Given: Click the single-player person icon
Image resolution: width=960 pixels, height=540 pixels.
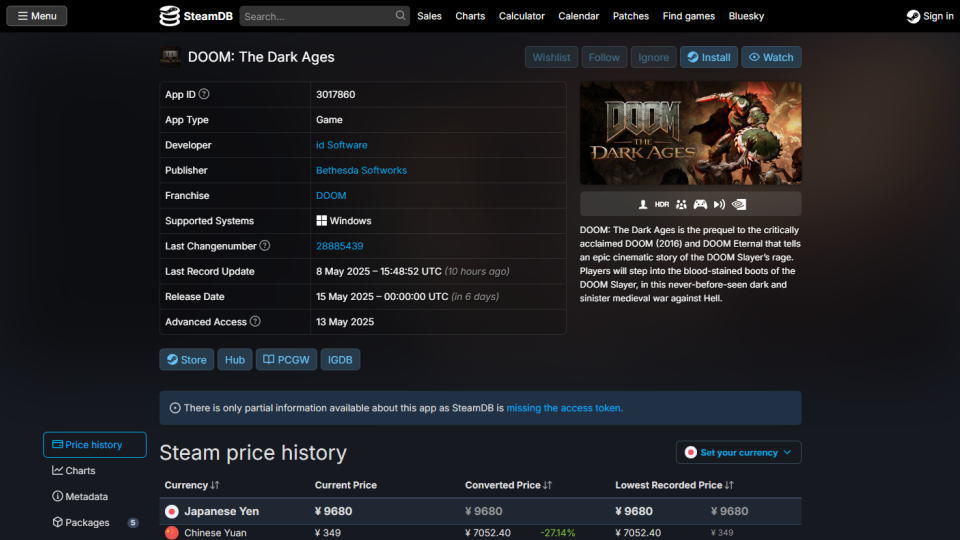Looking at the screenshot, I should click(643, 204).
